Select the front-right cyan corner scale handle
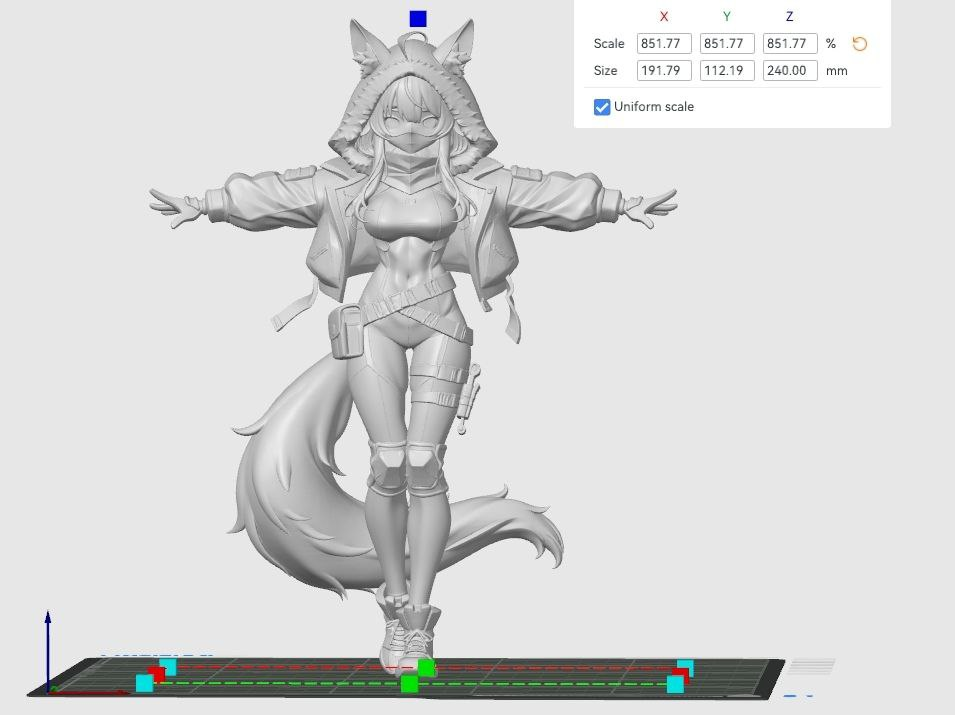The height and width of the screenshot is (715, 955). (x=675, y=685)
